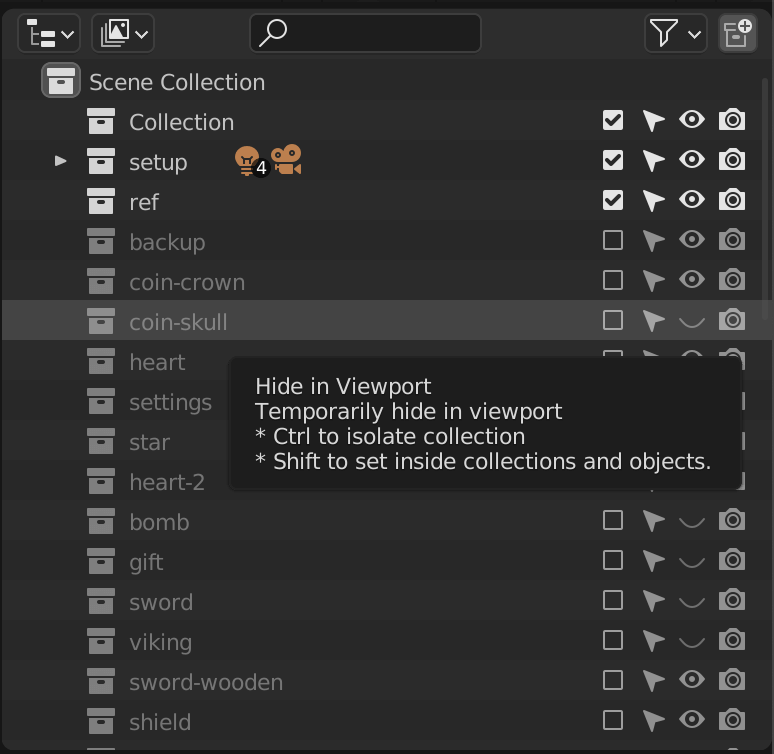Toggle the render camera icon for sword
This screenshot has width=774, height=754.
pos(732,600)
